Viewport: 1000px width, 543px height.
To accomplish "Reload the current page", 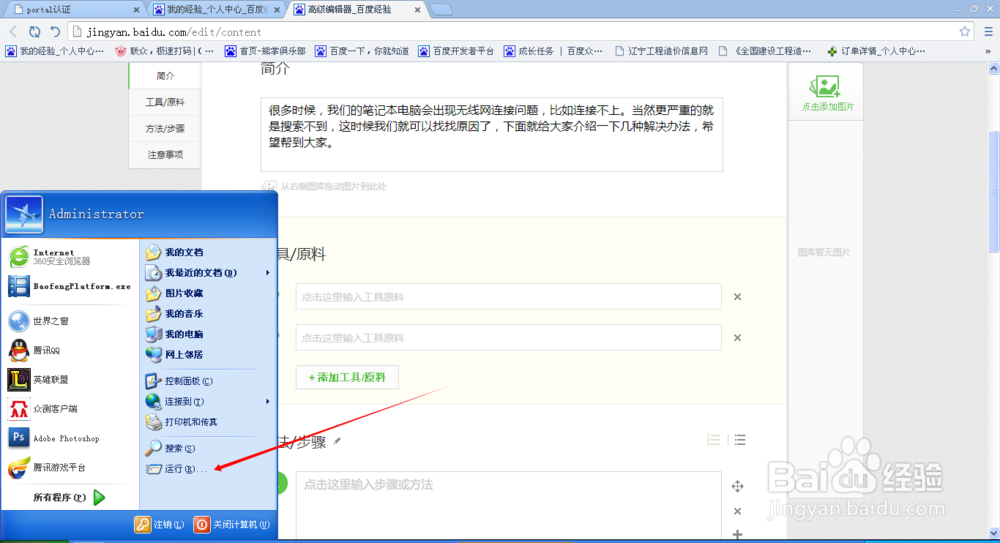I will (x=34, y=31).
